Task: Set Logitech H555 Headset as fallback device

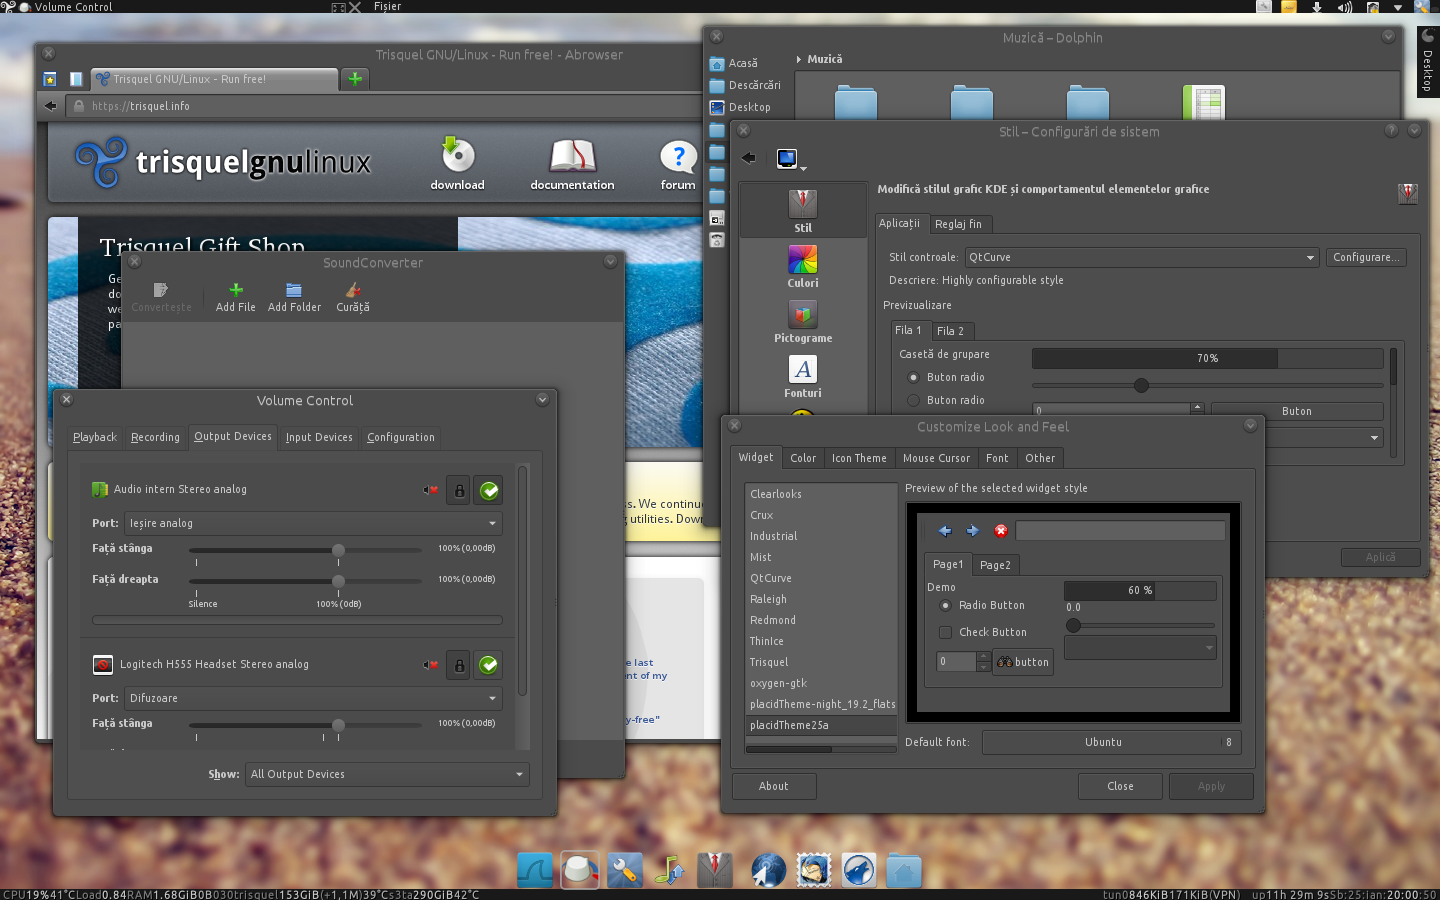Action: click(x=489, y=665)
